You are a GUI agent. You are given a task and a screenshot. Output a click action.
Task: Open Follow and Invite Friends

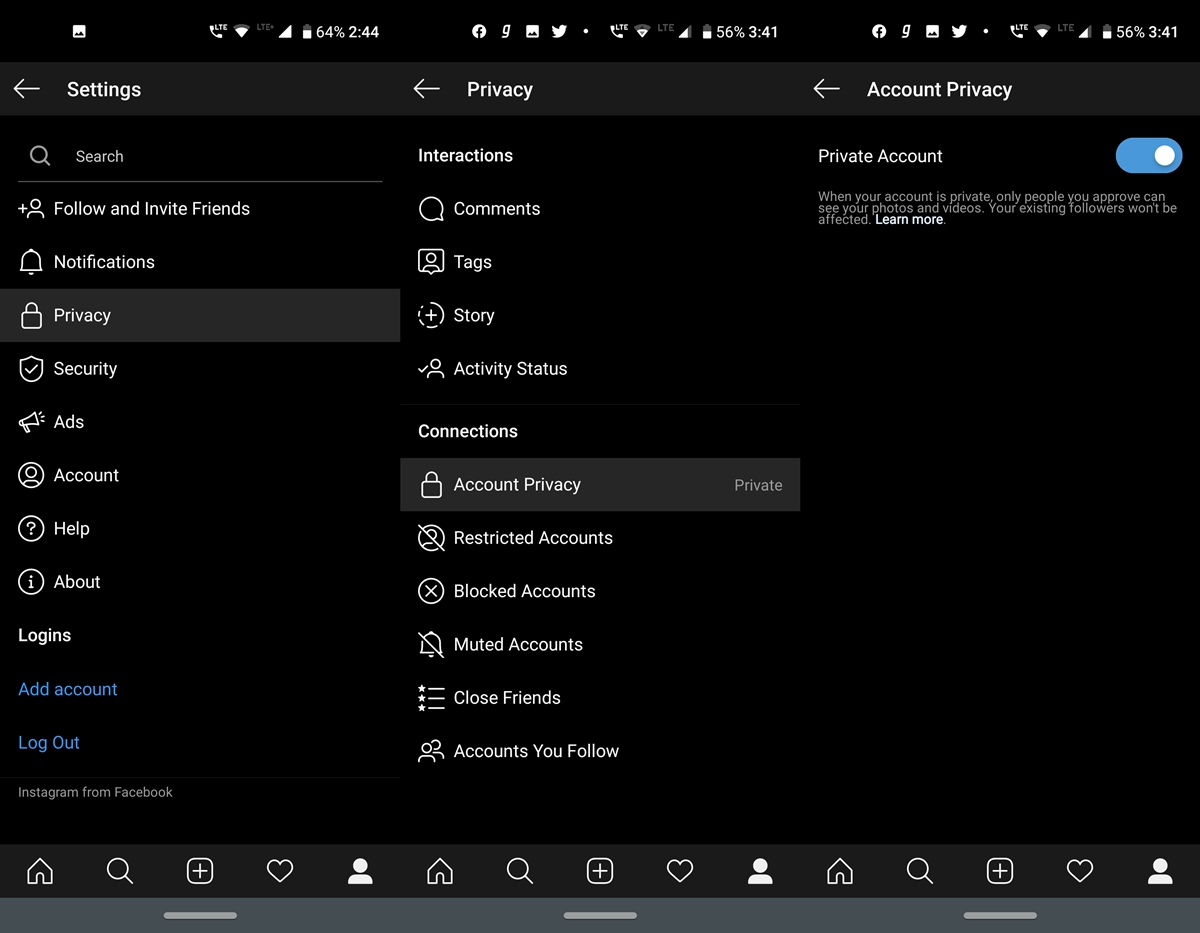(x=200, y=209)
